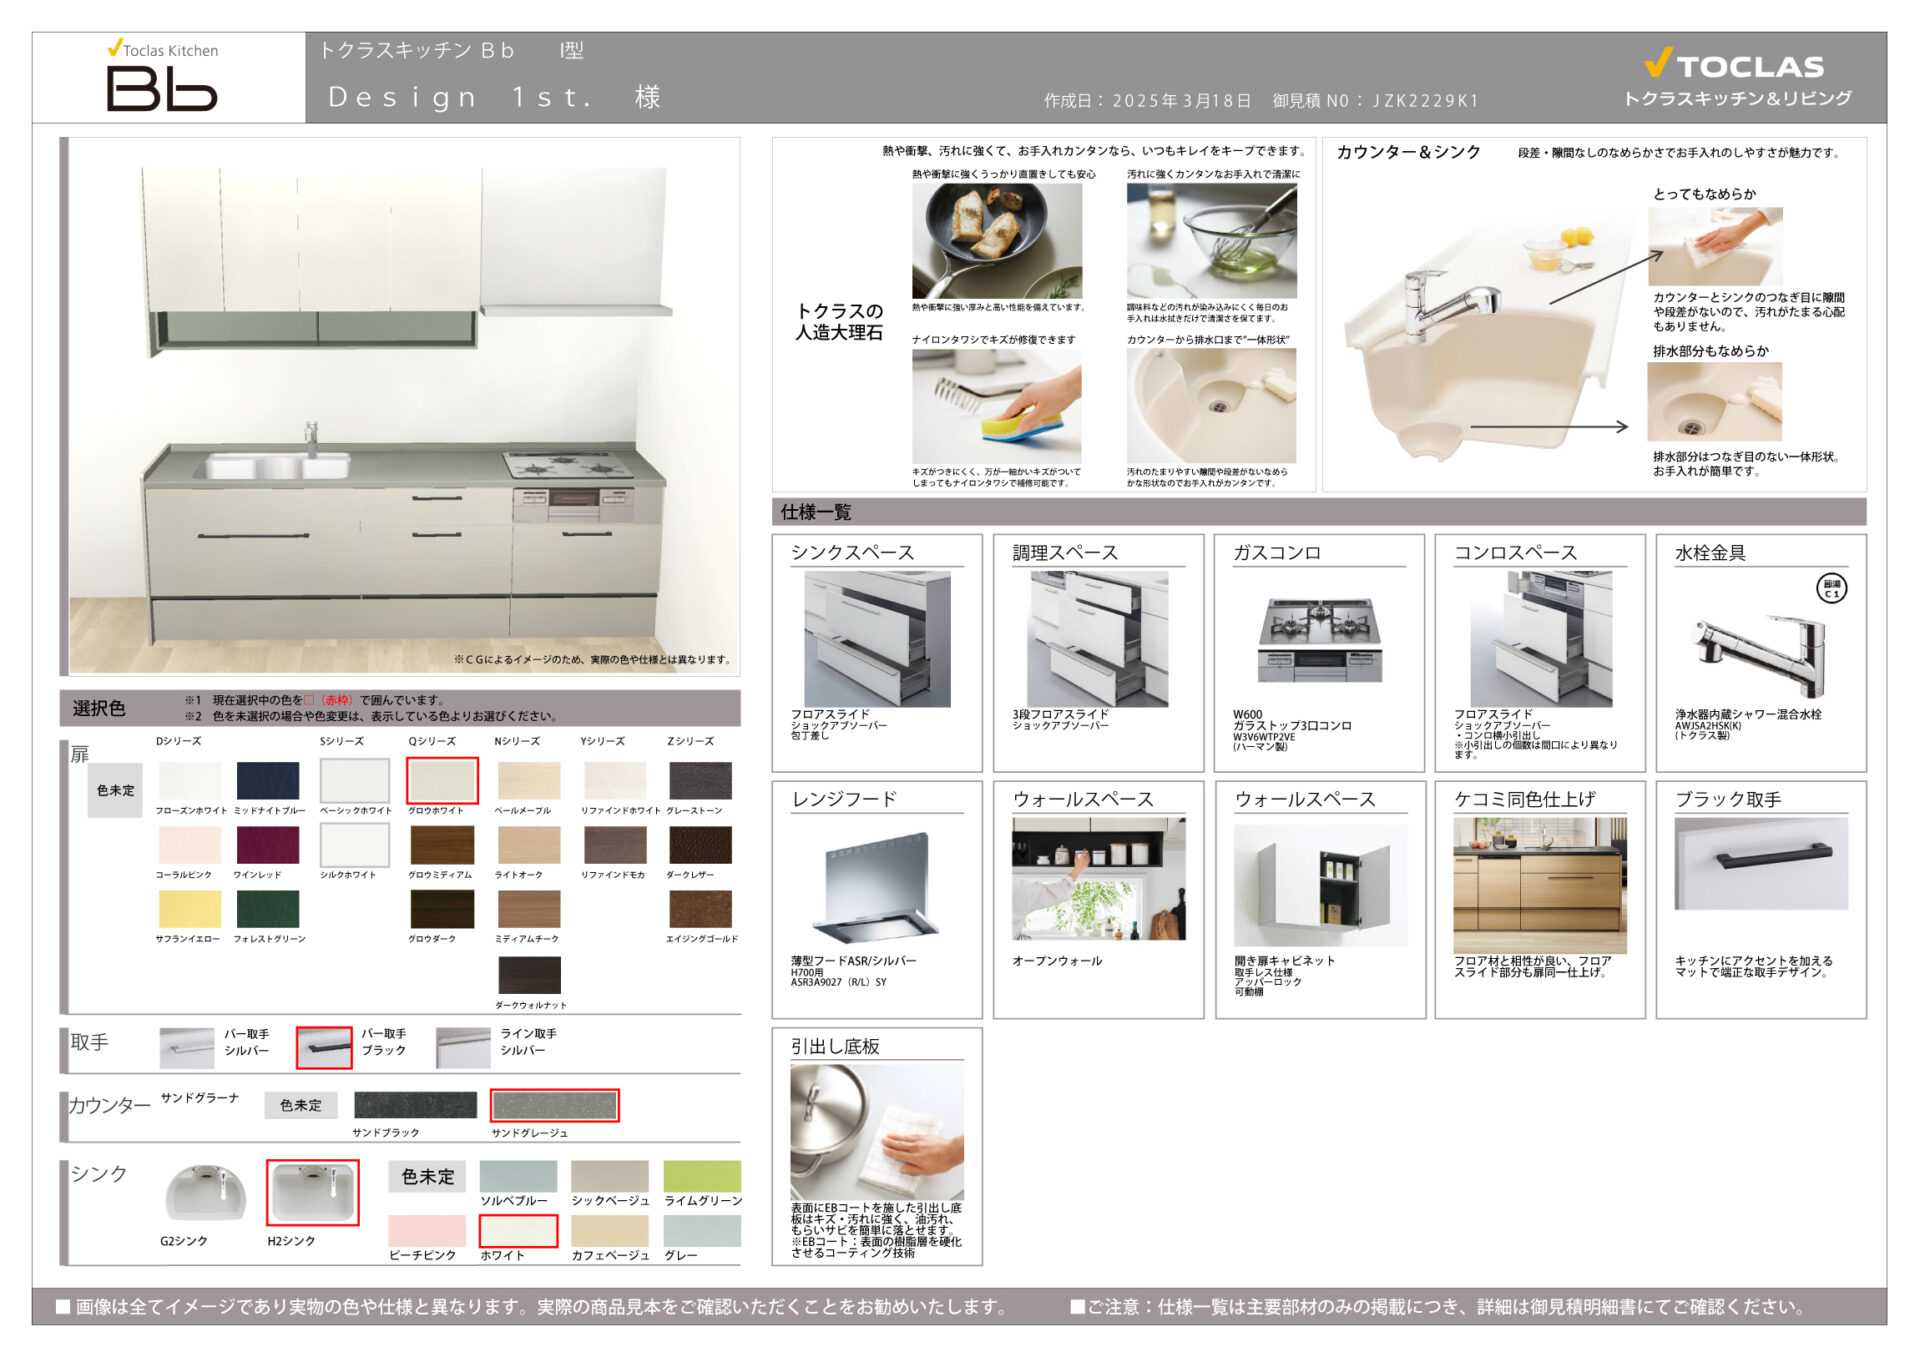1920x1357 pixels.
Task: Click the glass bowl and whisk photo
Action: pyautogui.click(x=1211, y=240)
